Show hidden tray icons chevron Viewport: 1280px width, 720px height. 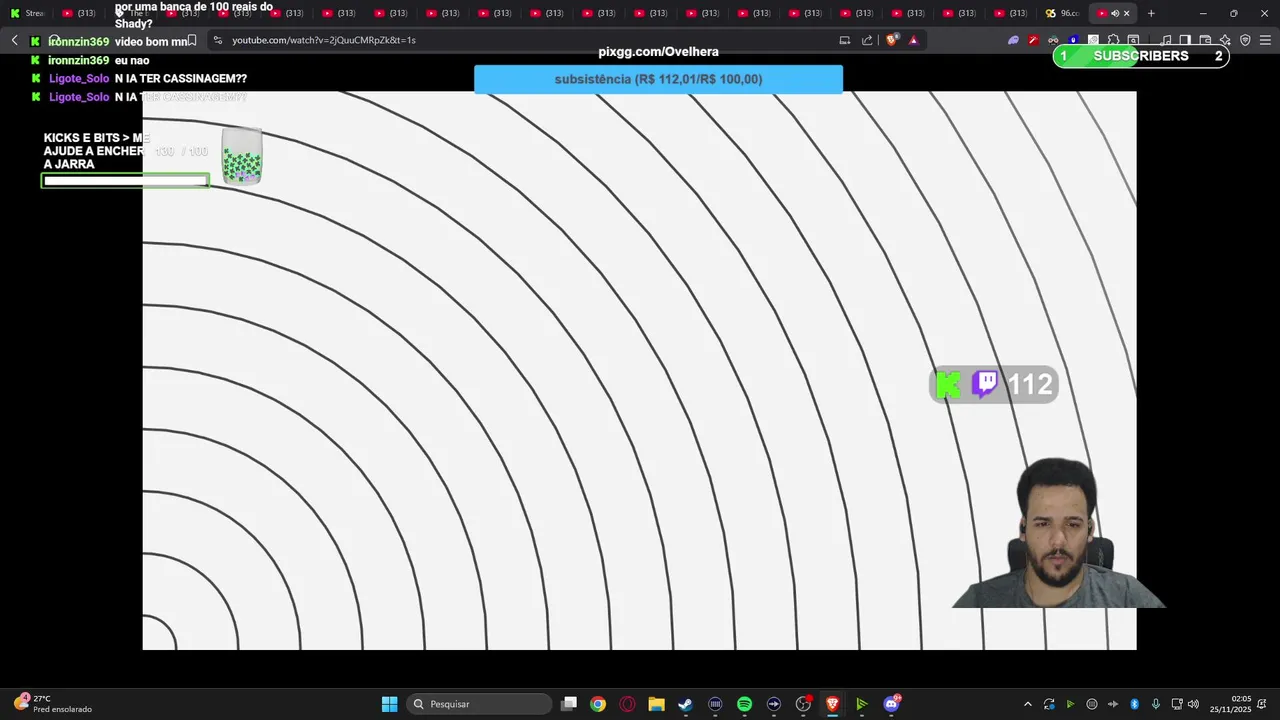pos(1027,704)
